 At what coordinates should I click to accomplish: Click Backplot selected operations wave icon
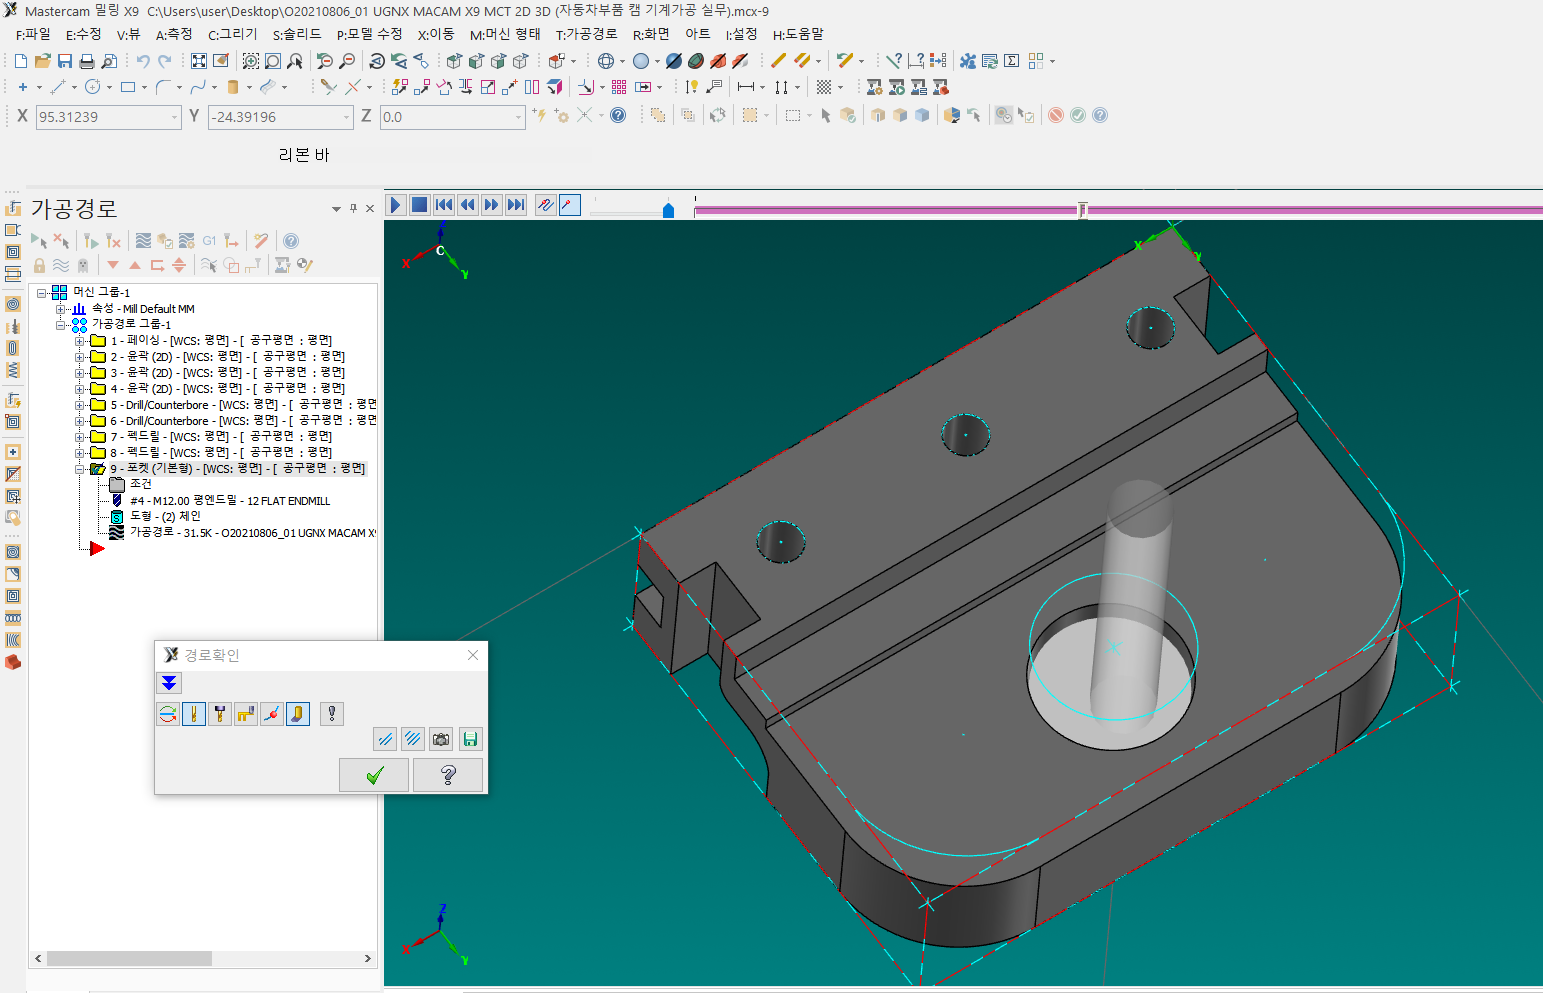coord(143,241)
